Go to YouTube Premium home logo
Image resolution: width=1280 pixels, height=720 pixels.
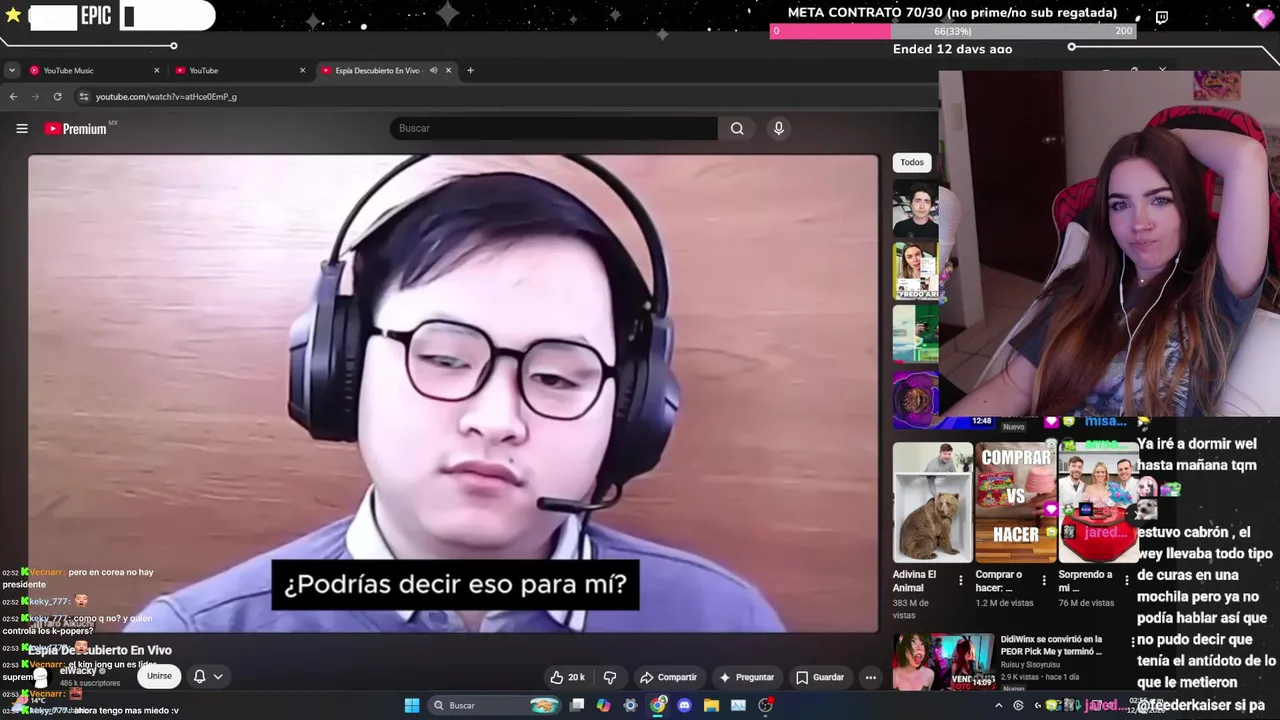point(76,128)
